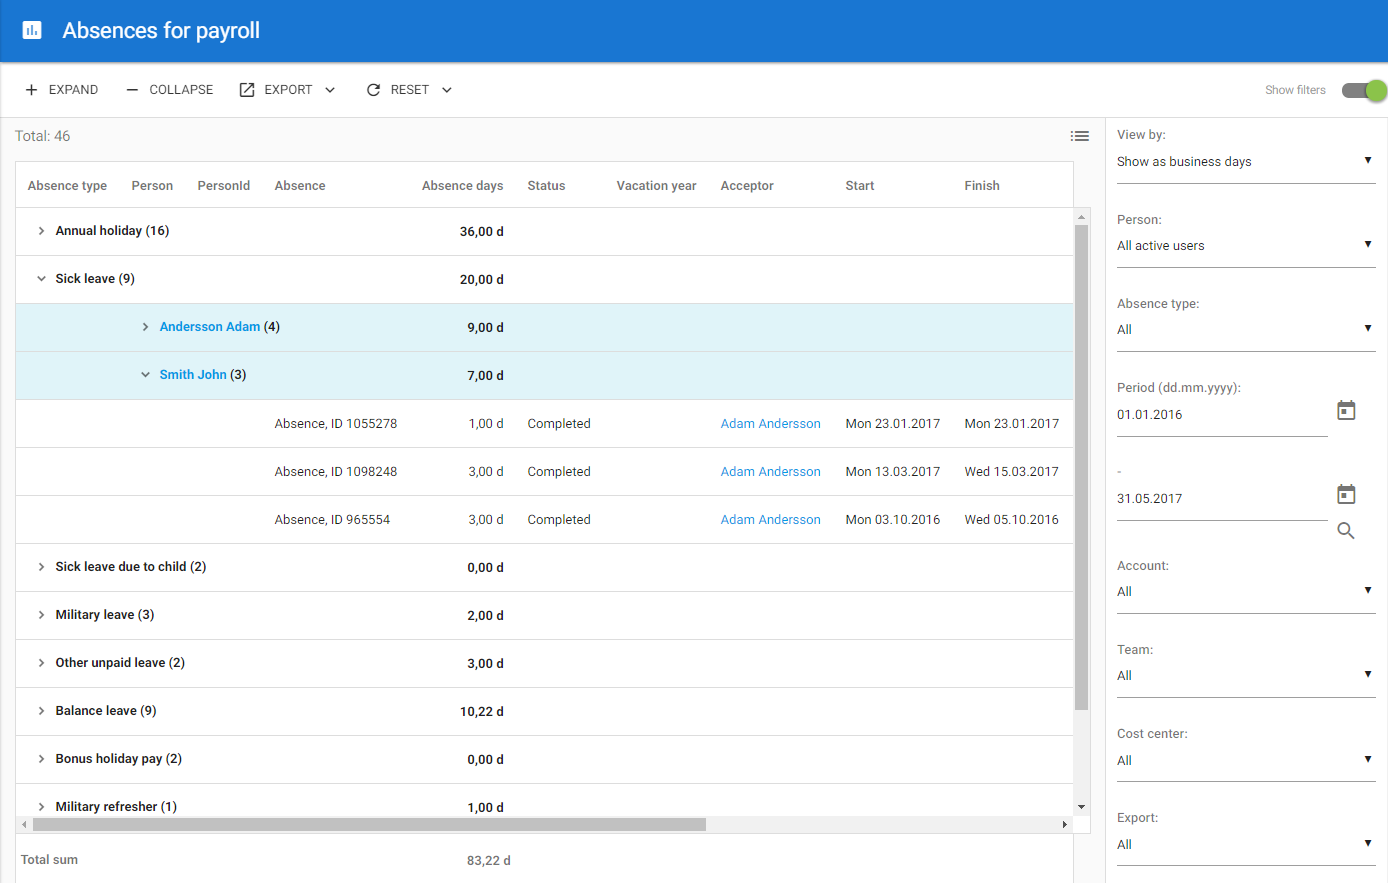
Task: Click the EXPORT open-in-new icon
Action: (x=247, y=90)
